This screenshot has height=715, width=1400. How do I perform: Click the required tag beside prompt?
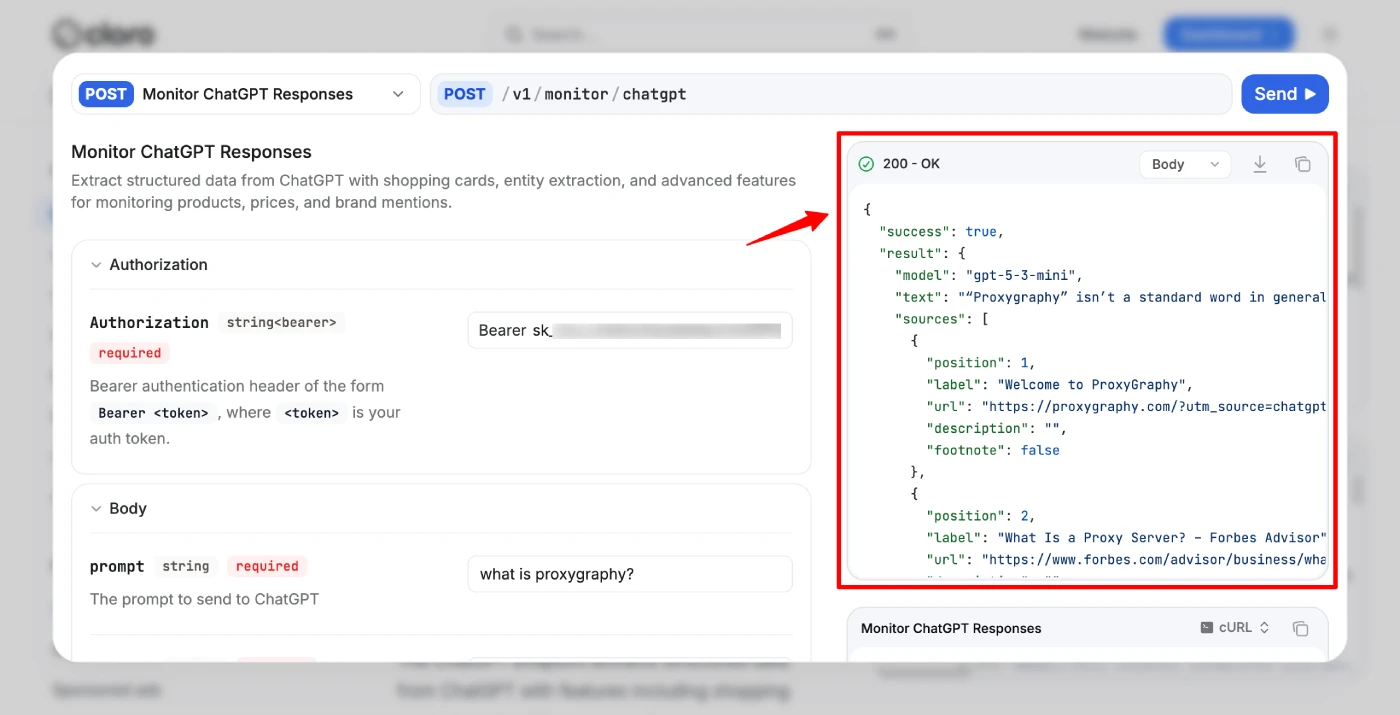coord(267,566)
